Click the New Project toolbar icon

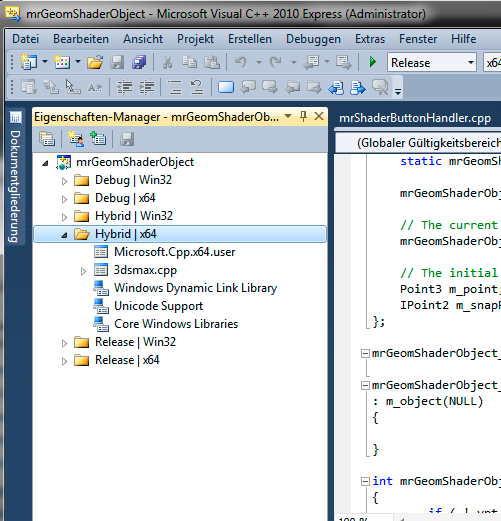coord(29,62)
